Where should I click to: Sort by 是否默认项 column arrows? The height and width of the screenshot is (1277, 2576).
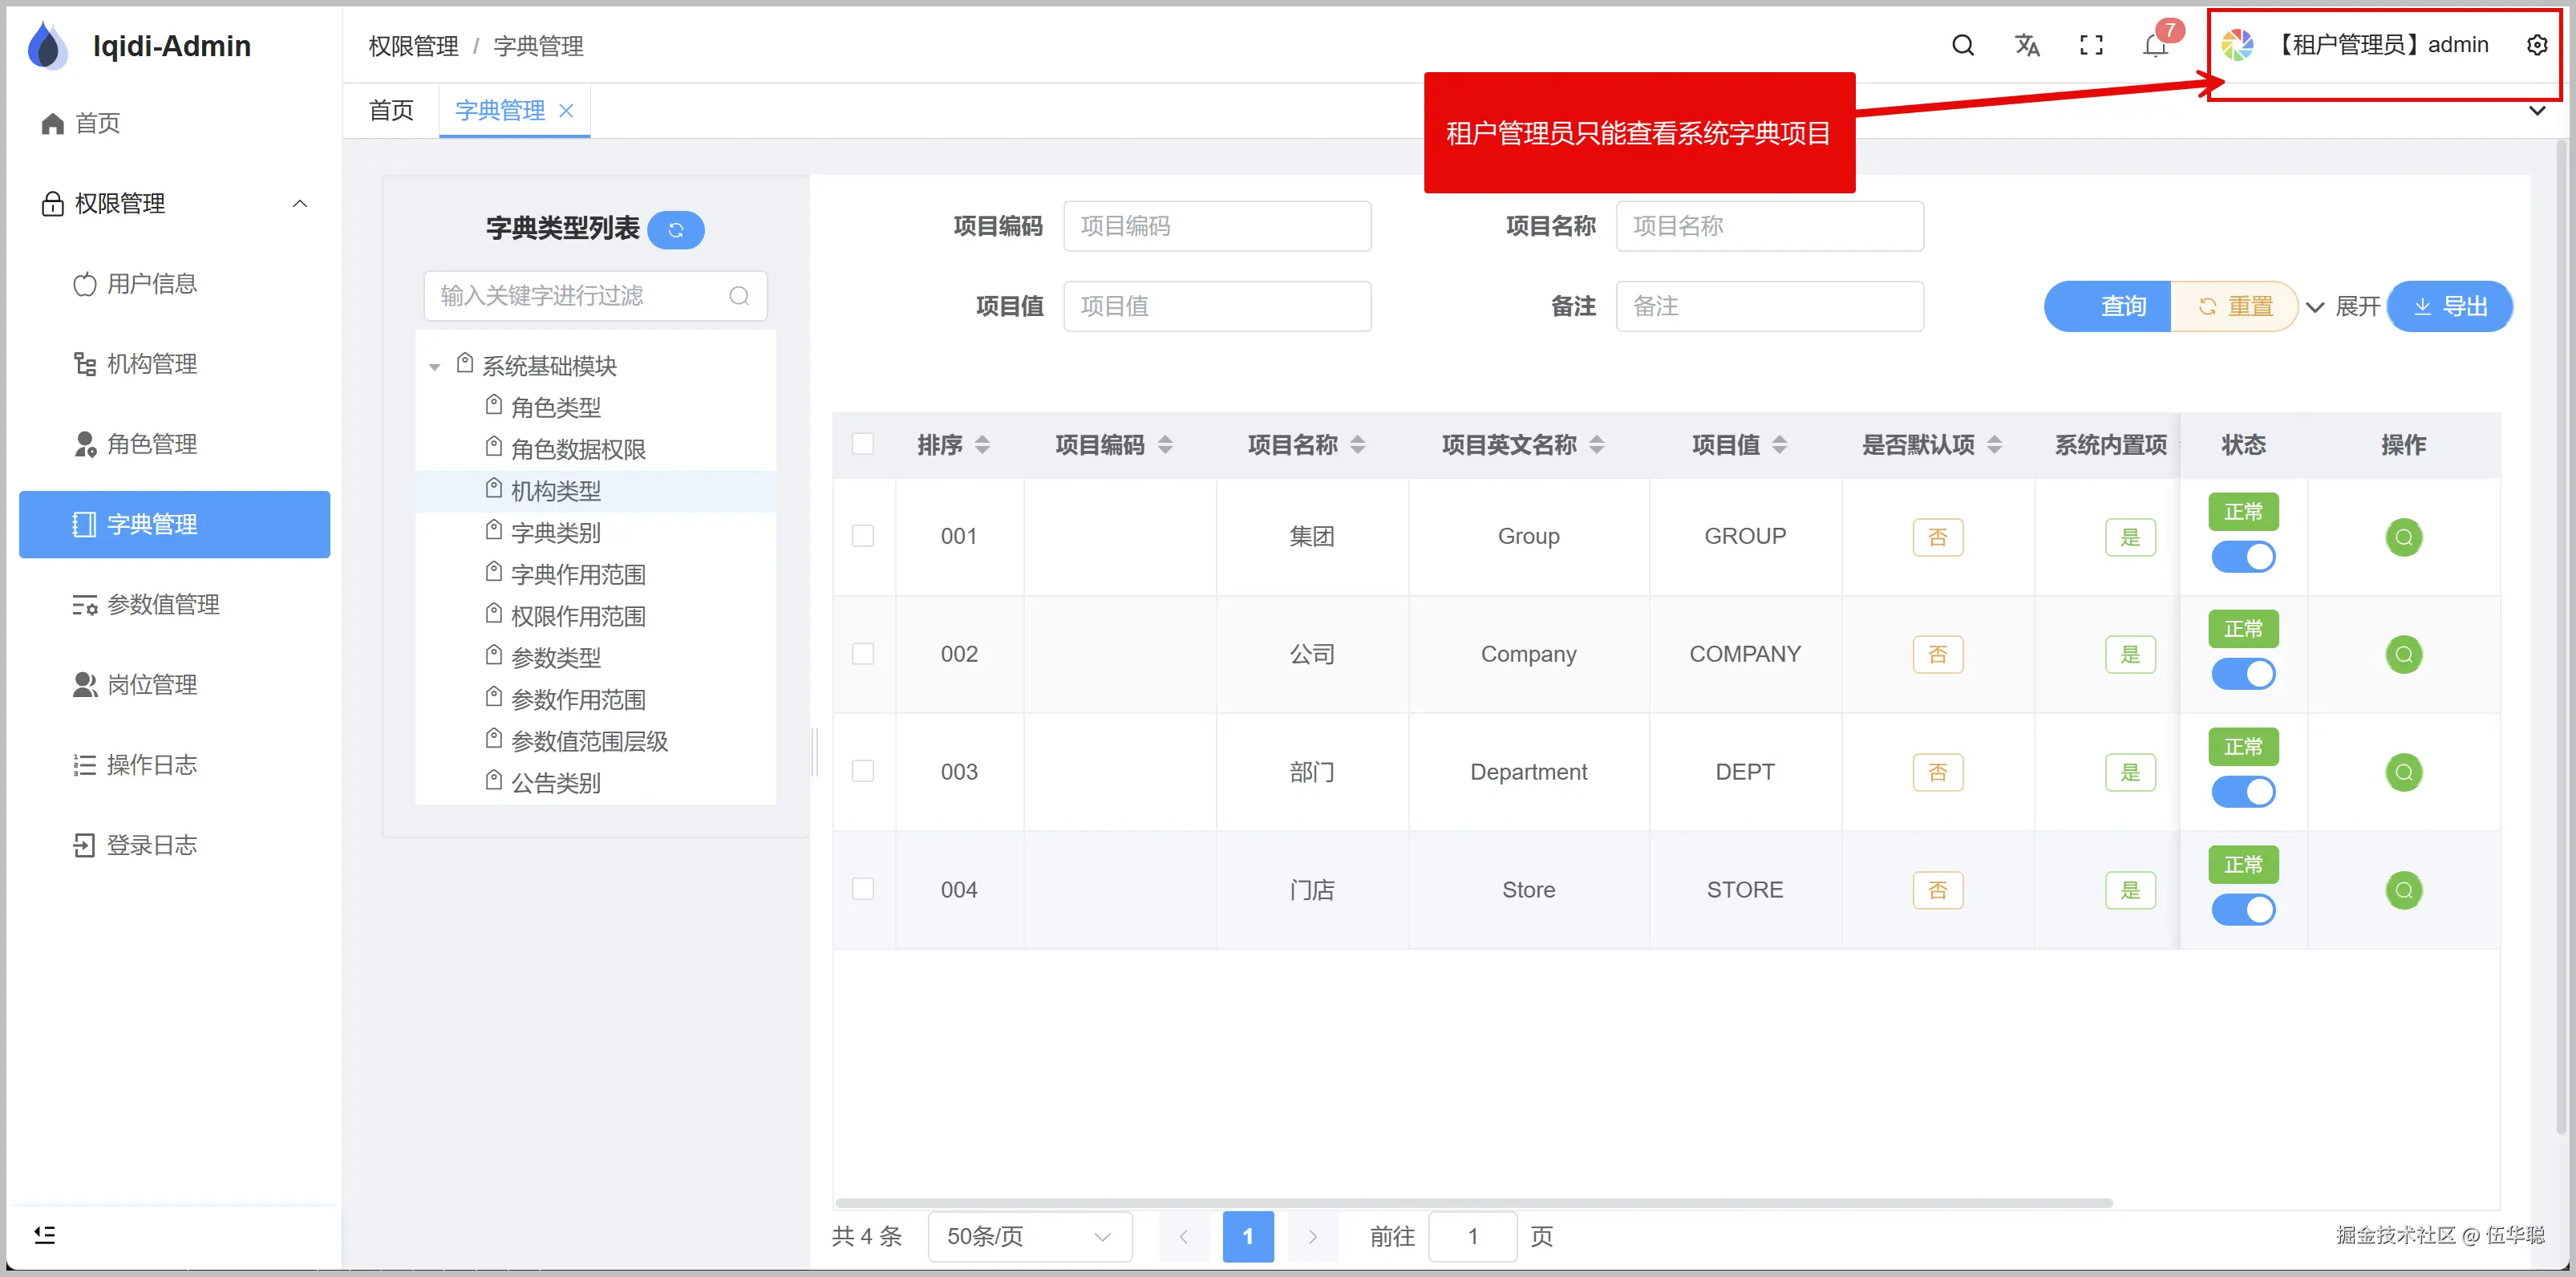[x=1994, y=445]
